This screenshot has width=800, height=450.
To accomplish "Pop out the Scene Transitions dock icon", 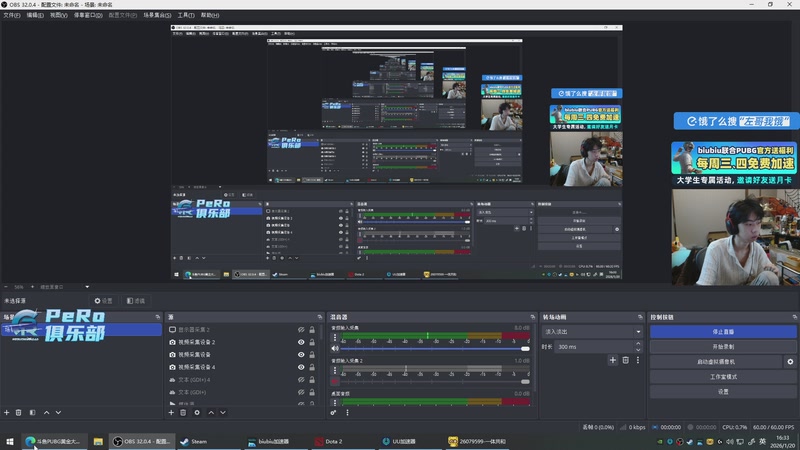I will 640,317.
